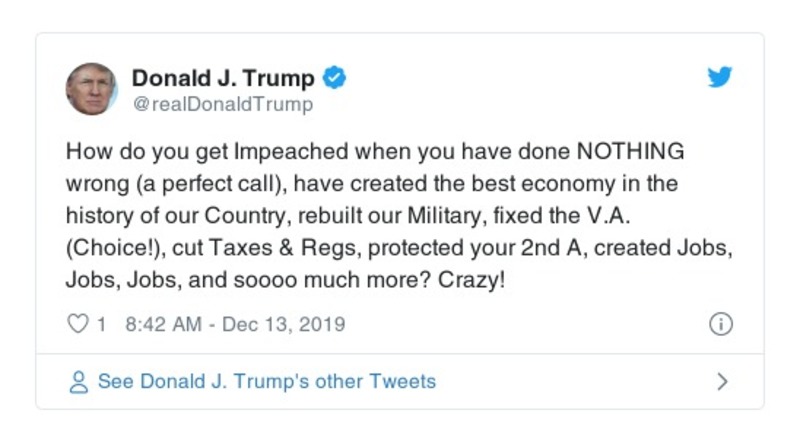Image resolution: width=800 pixels, height=445 pixels.
Task: Open the tweet info circle icon
Action: [720, 324]
